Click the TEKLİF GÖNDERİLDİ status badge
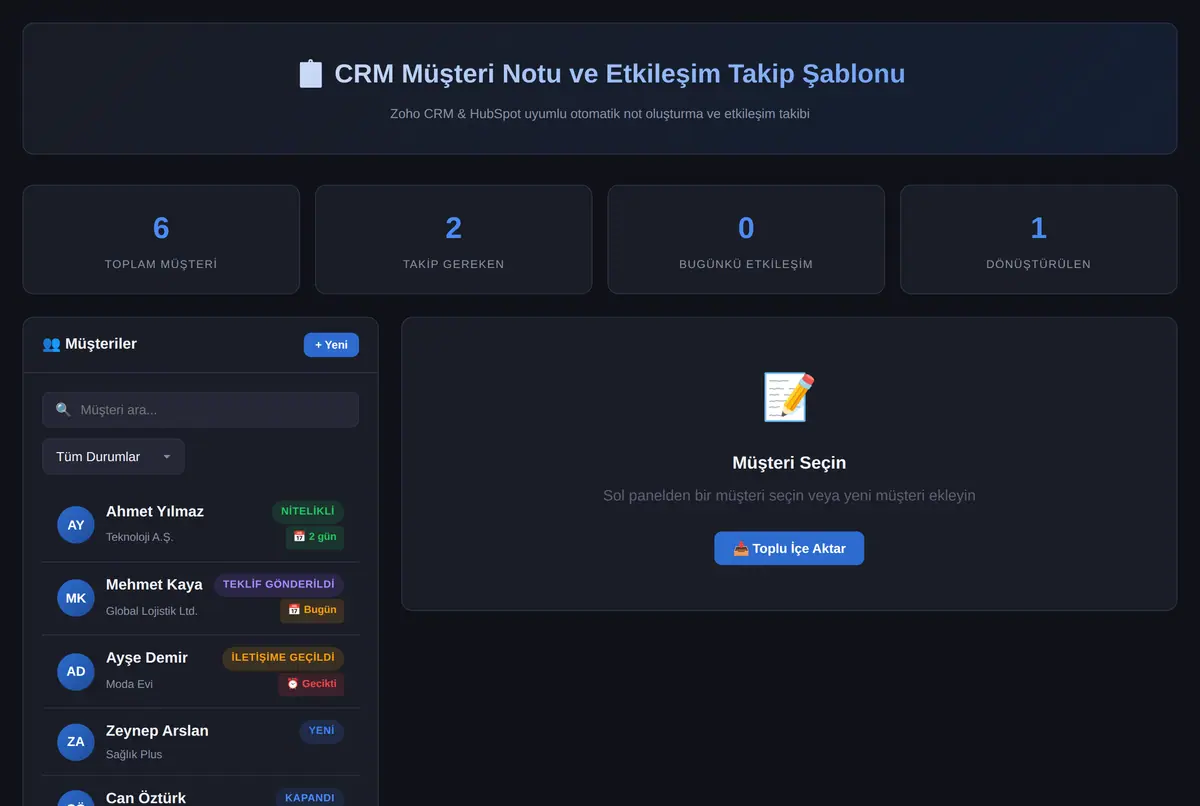Screen dimensions: 1200x806 click(x=279, y=585)
